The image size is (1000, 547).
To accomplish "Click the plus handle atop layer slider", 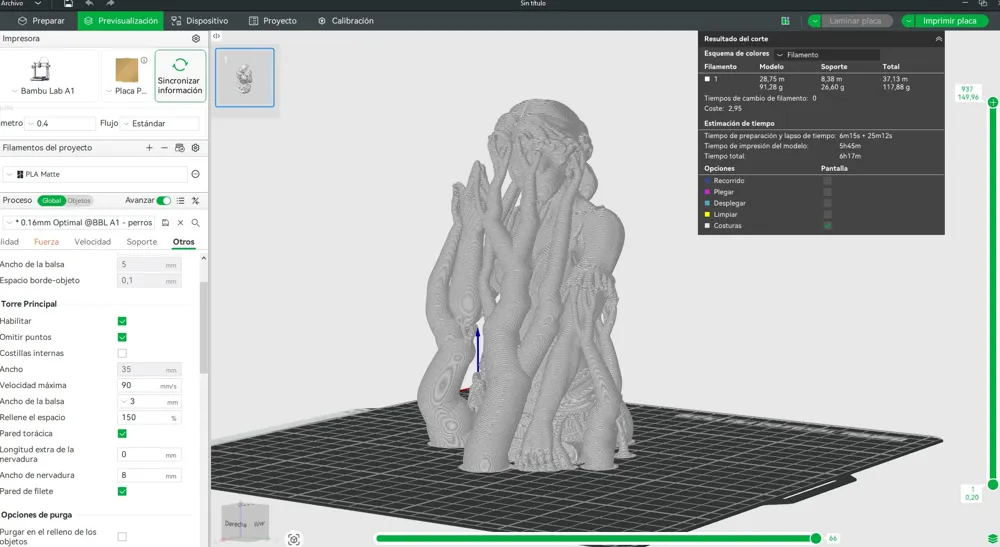I will click(992, 103).
